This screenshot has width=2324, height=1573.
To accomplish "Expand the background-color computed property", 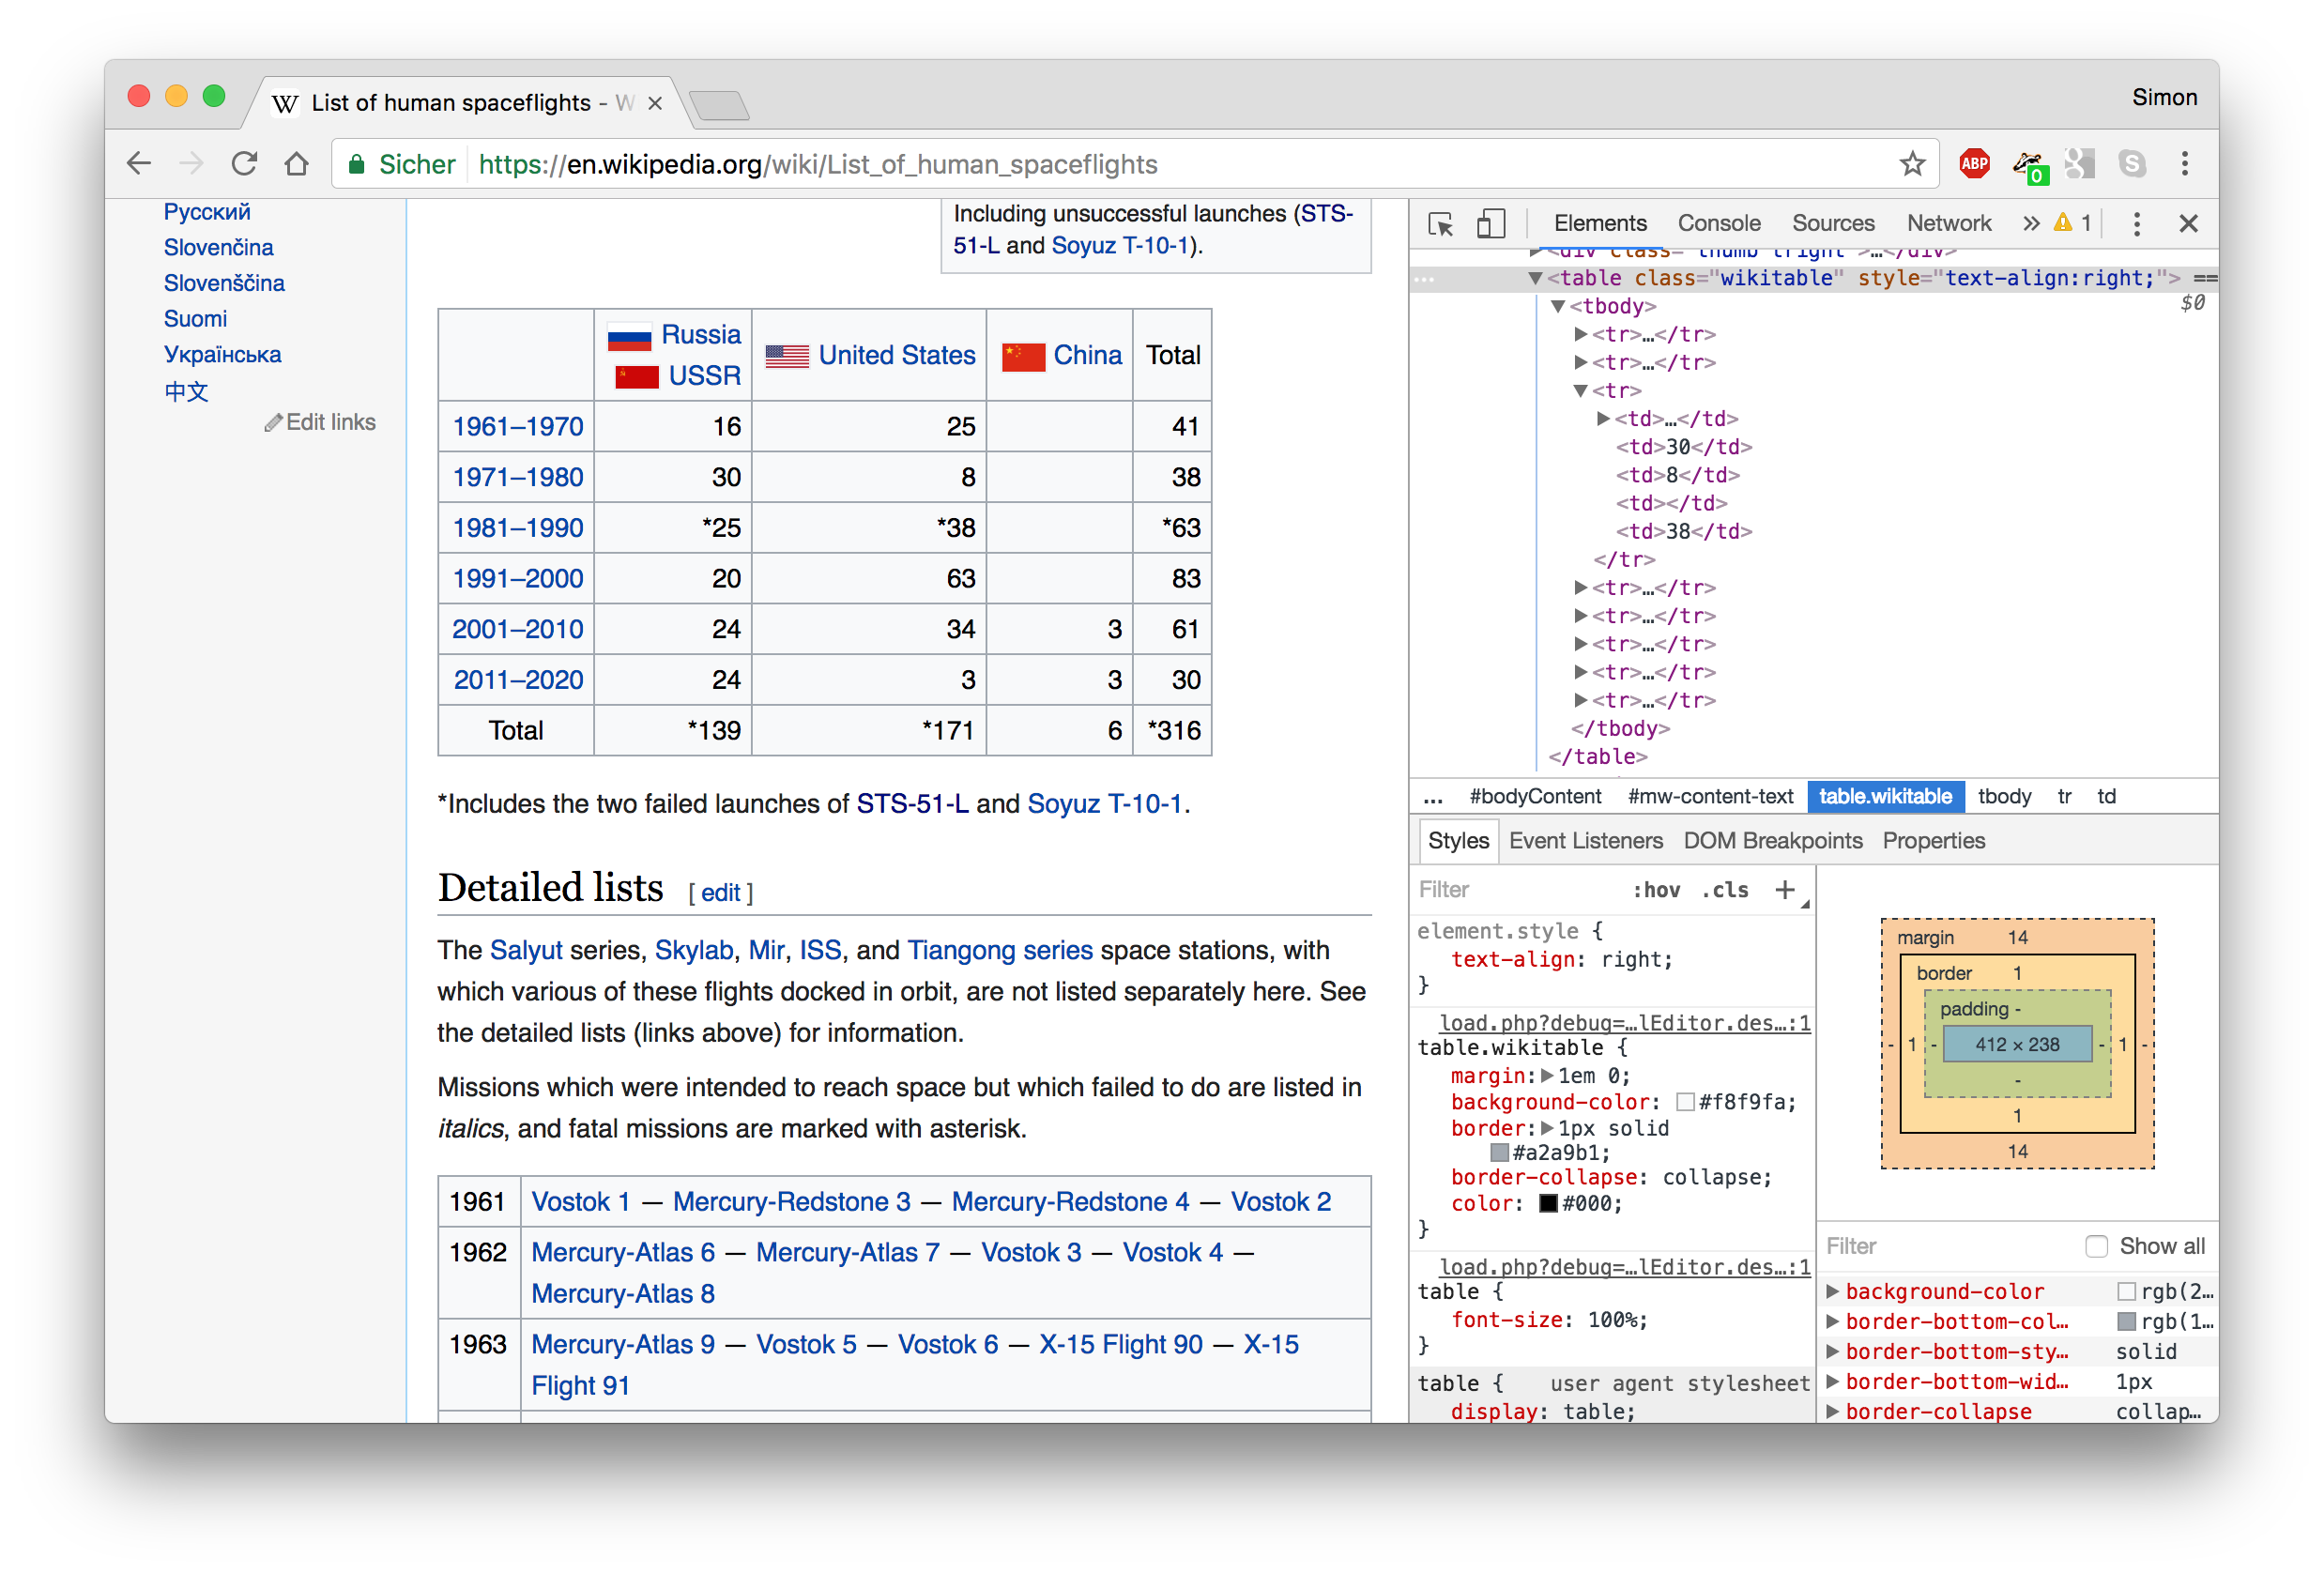I will pos(1833,1292).
